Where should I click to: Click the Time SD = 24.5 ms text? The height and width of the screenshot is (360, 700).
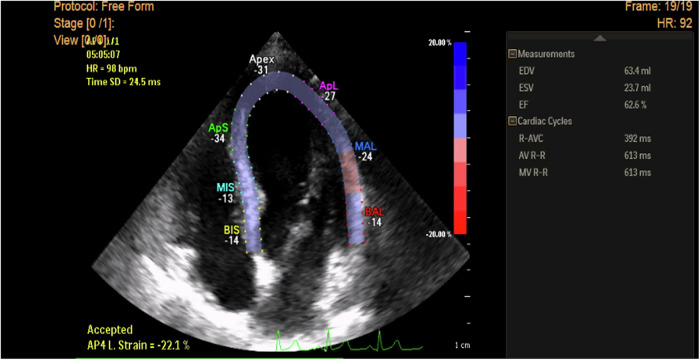123,82
